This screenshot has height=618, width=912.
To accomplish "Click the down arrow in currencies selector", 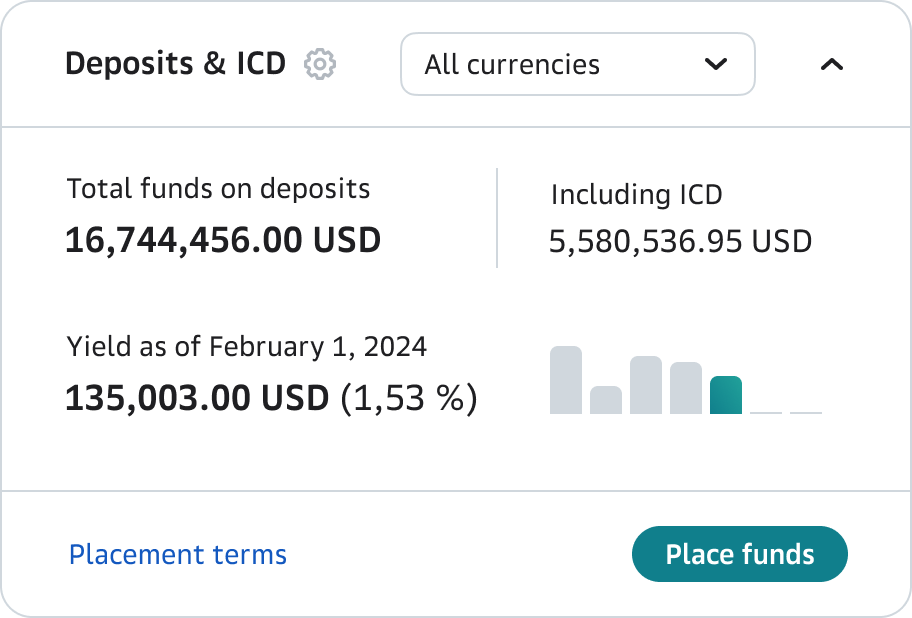I will point(715,64).
